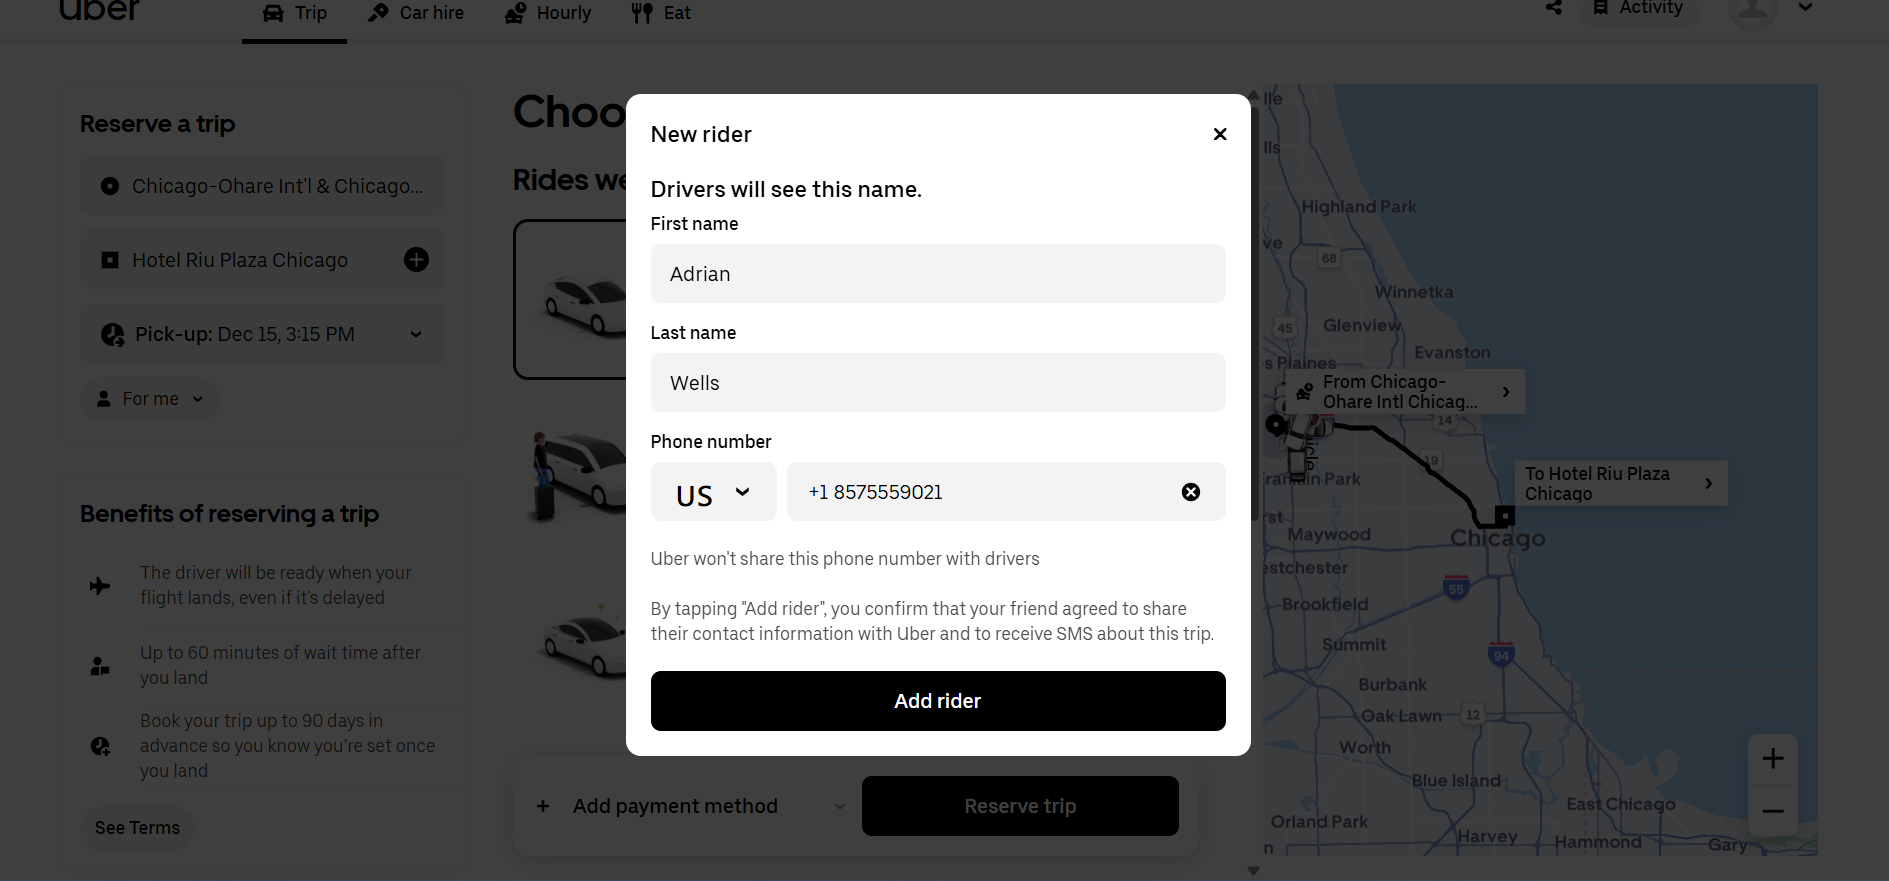Click the add stop plus icon
Viewport: 1889px width, 881px height.
click(416, 260)
